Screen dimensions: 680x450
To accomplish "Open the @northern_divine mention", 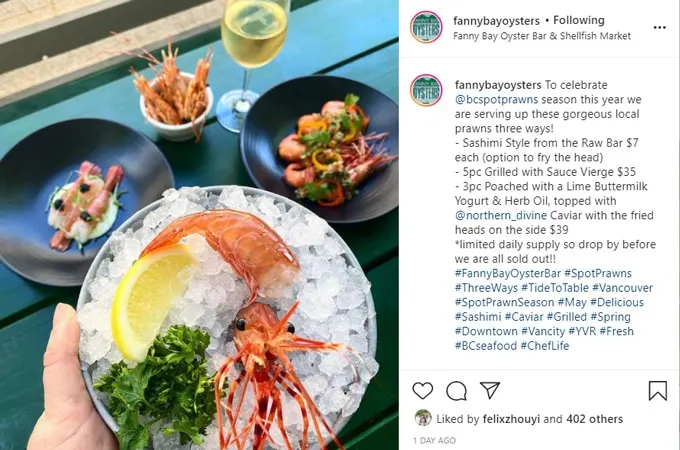I will (x=500, y=215).
